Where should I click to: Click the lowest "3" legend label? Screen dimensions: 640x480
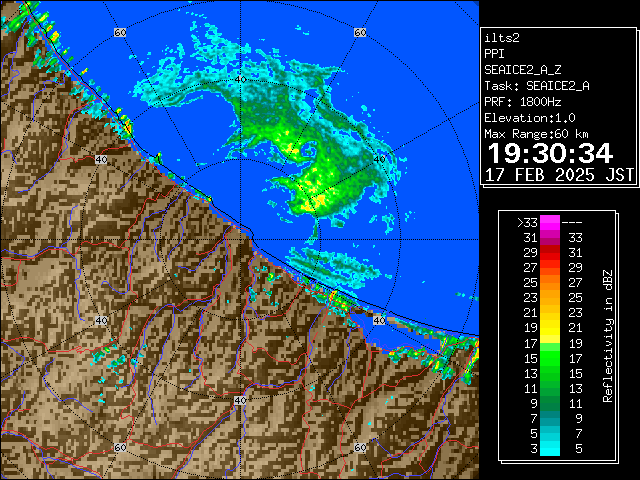pyautogui.click(x=534, y=449)
